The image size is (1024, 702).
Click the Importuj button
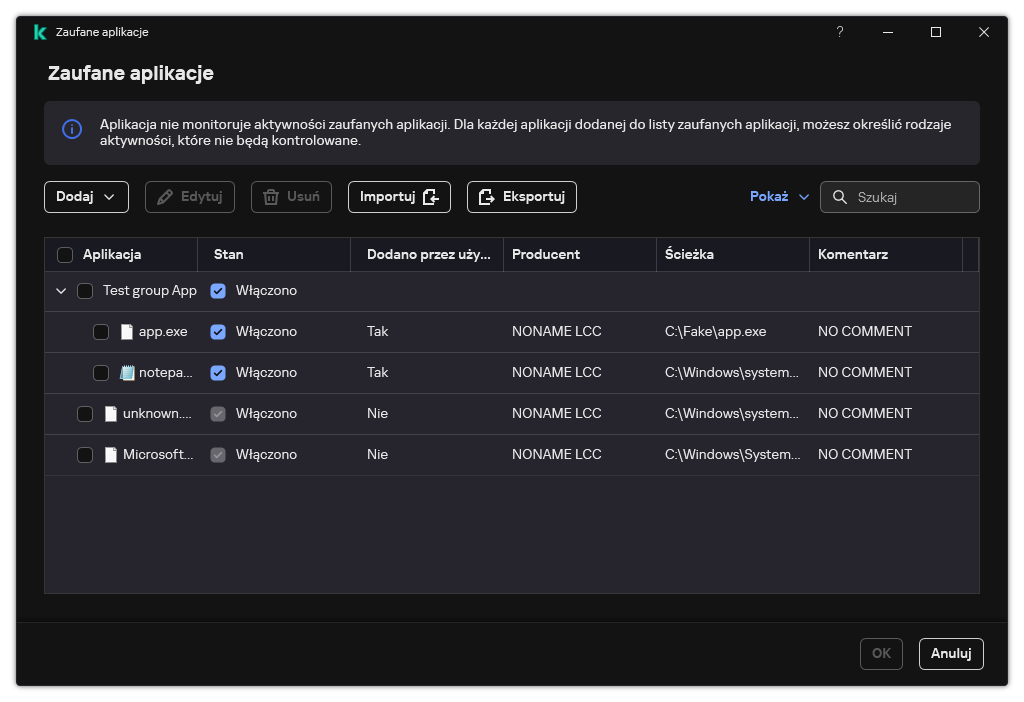point(399,197)
